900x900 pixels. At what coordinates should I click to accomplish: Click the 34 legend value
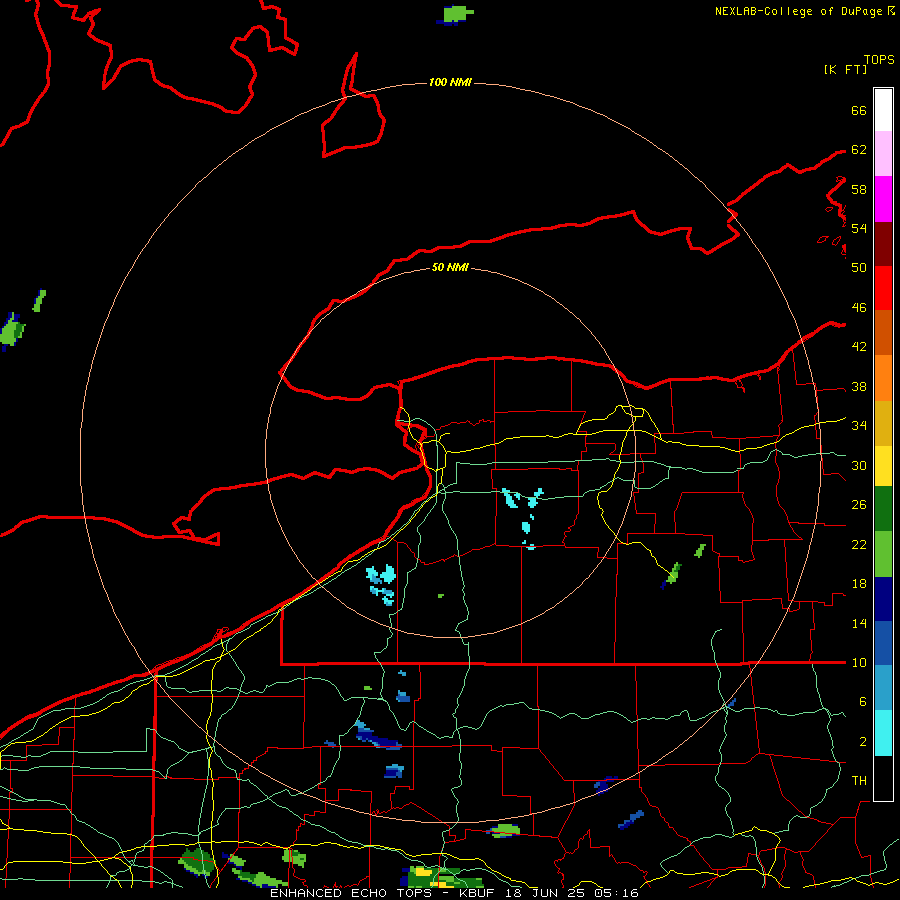(x=859, y=425)
